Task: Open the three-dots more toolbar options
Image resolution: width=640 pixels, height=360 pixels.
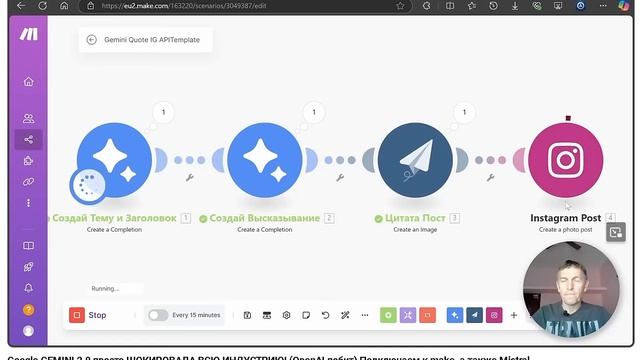Action: (365, 315)
